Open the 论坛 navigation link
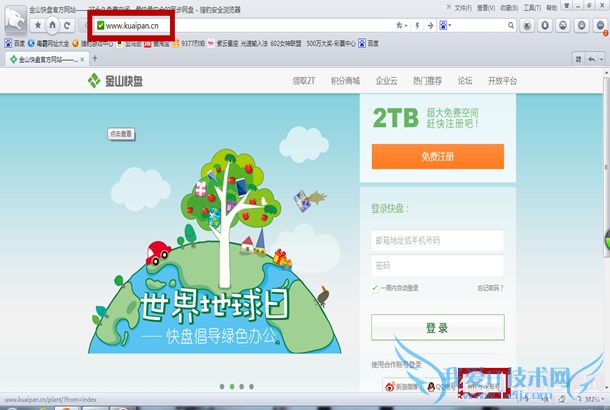 (465, 81)
